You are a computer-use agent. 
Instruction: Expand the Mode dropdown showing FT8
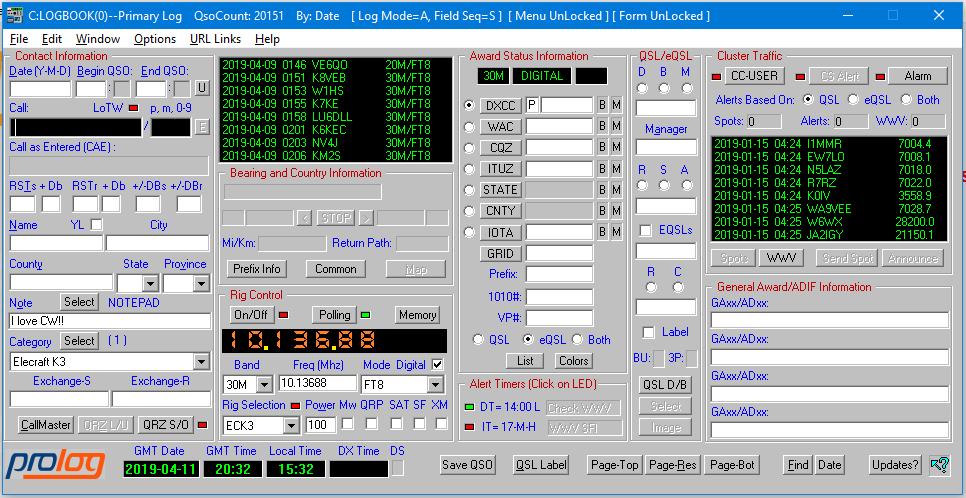click(x=435, y=385)
